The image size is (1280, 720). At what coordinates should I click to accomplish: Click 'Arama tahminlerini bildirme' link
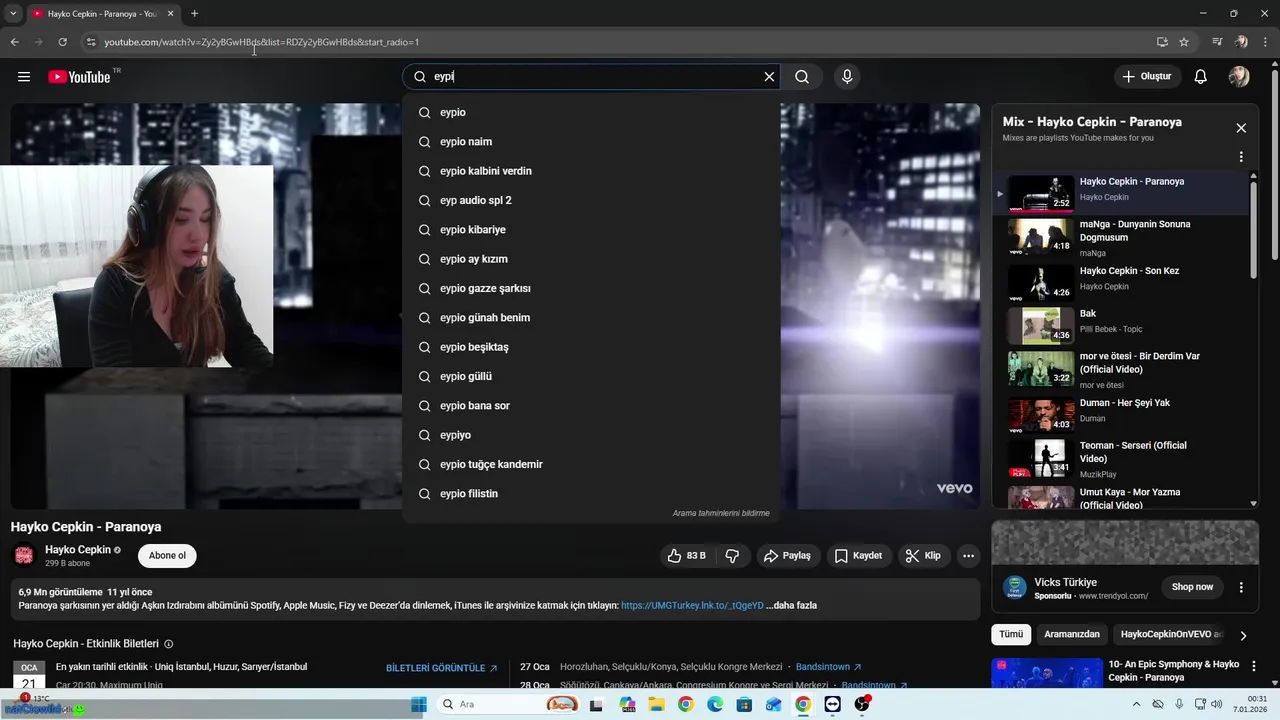[x=721, y=513]
